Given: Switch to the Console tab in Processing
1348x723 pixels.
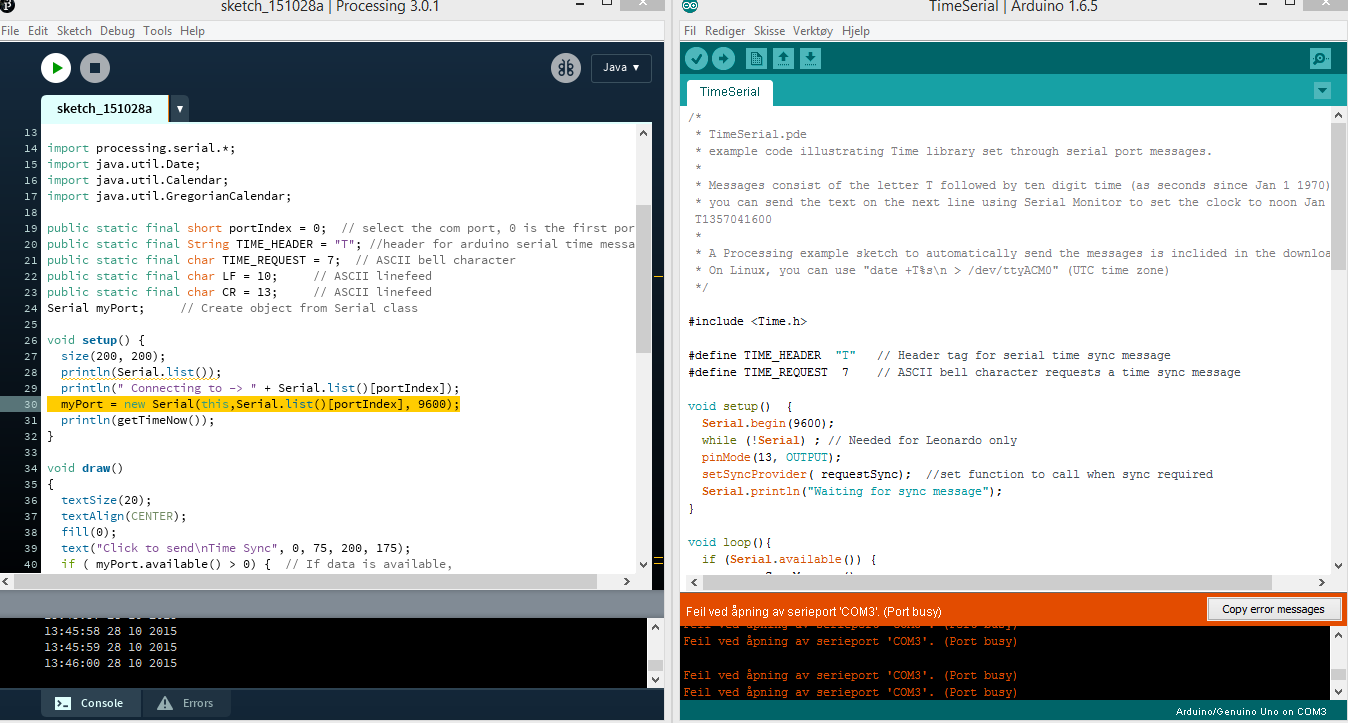Looking at the screenshot, I should (89, 703).
